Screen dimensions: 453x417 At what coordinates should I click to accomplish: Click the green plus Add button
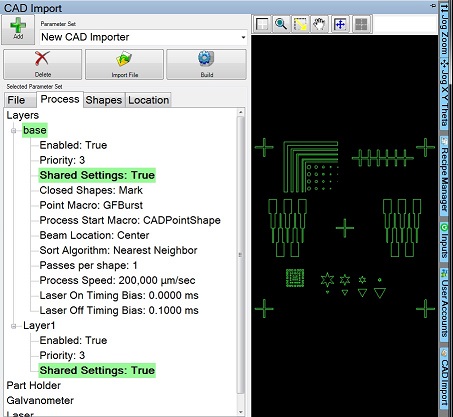18,30
